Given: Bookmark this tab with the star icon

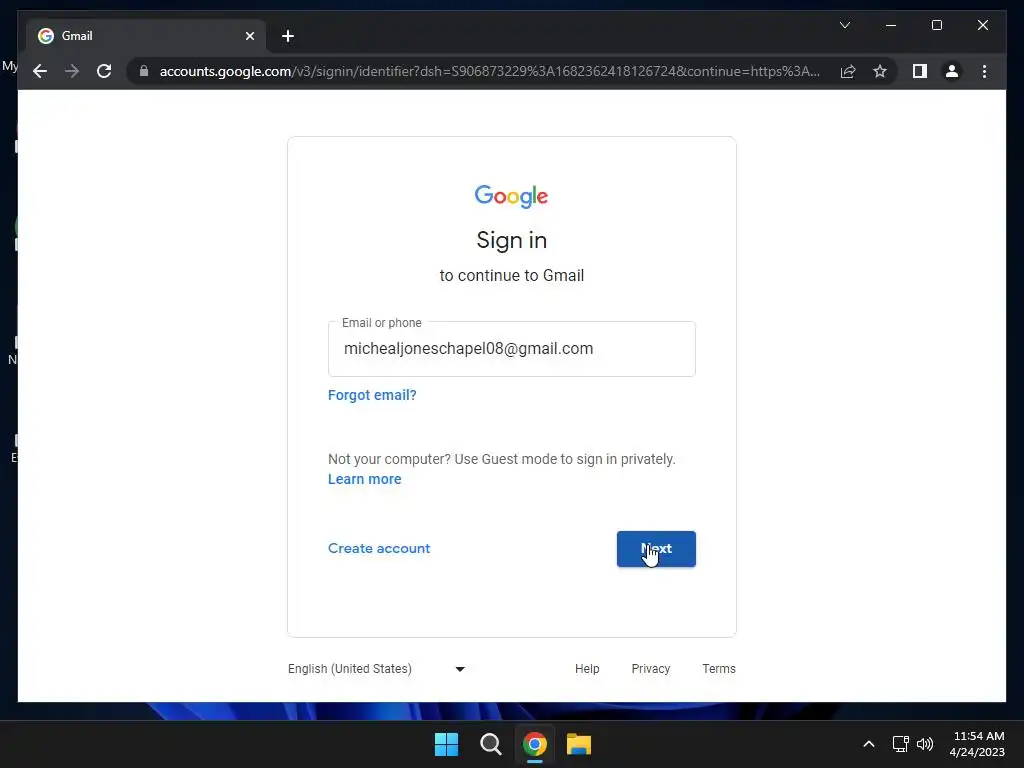Looking at the screenshot, I should click(x=880, y=71).
